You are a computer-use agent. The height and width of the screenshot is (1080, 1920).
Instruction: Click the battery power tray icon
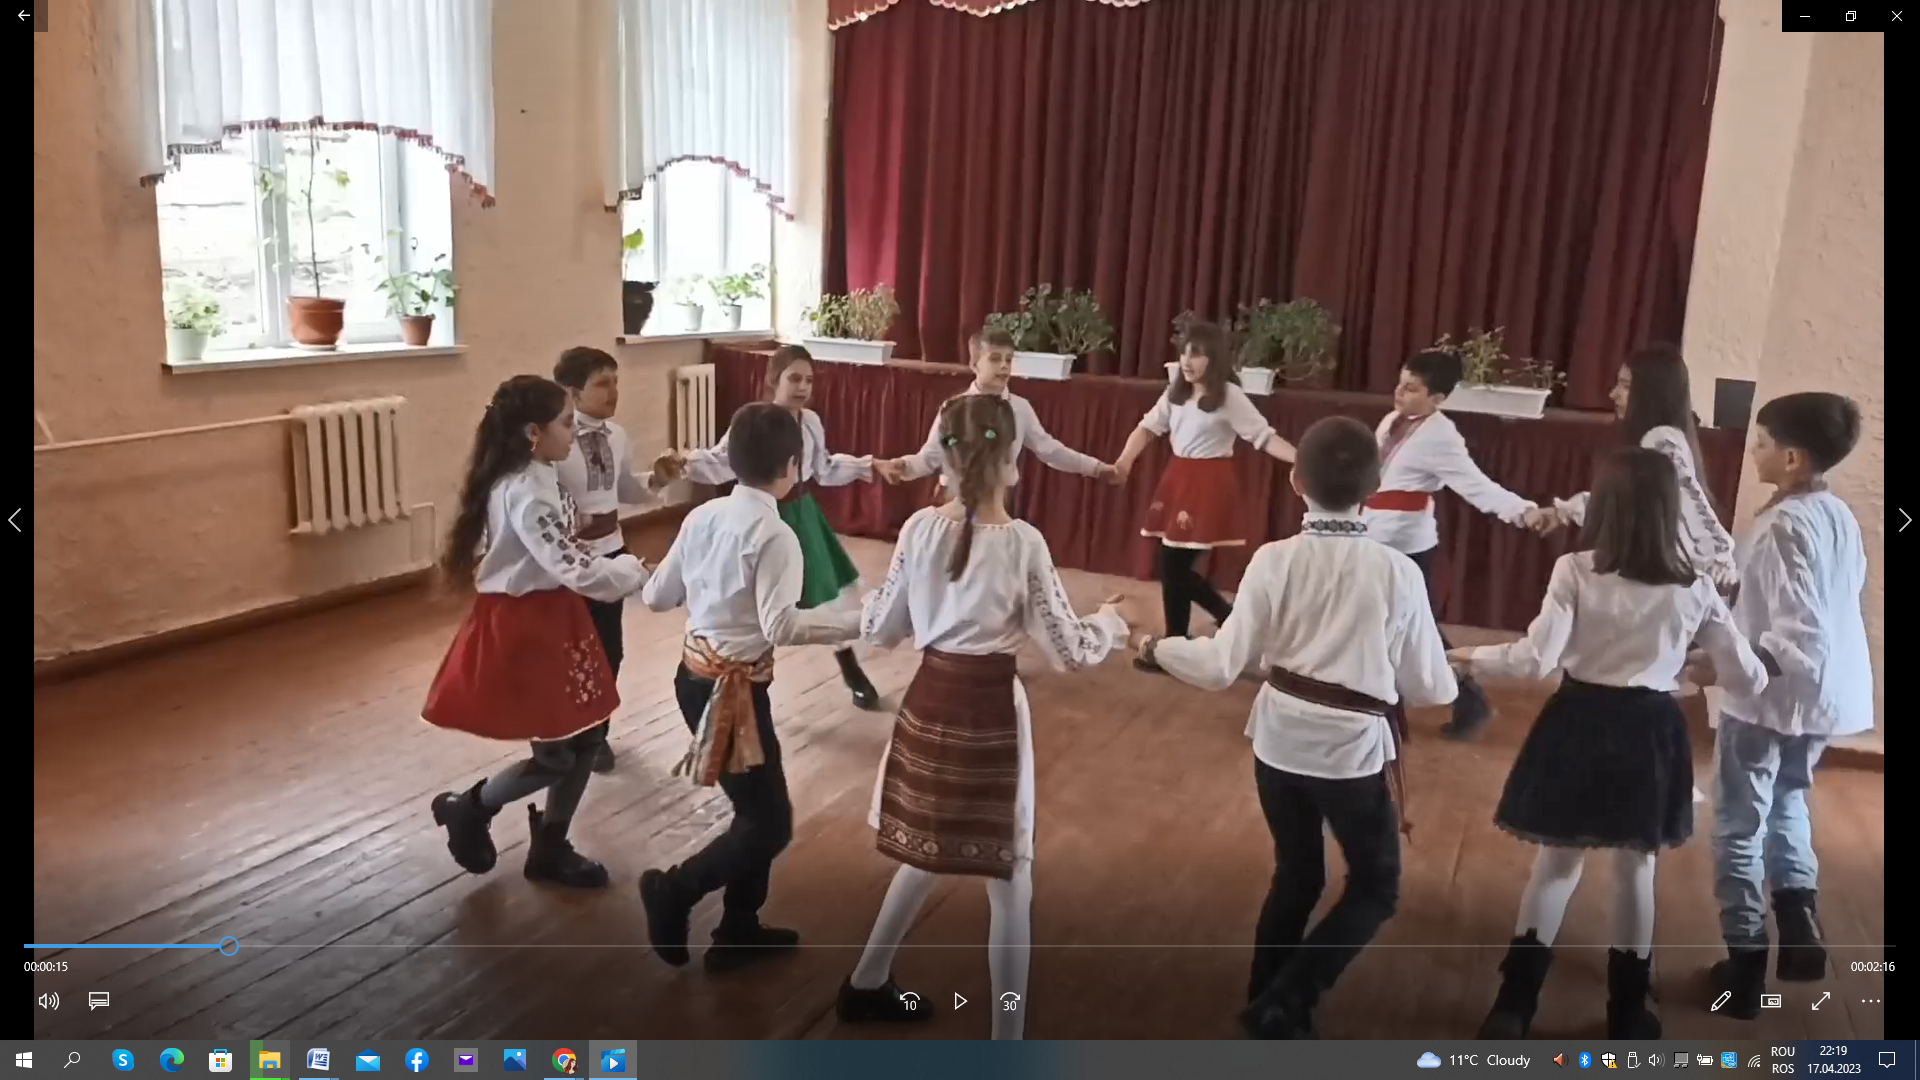[x=1704, y=1060]
